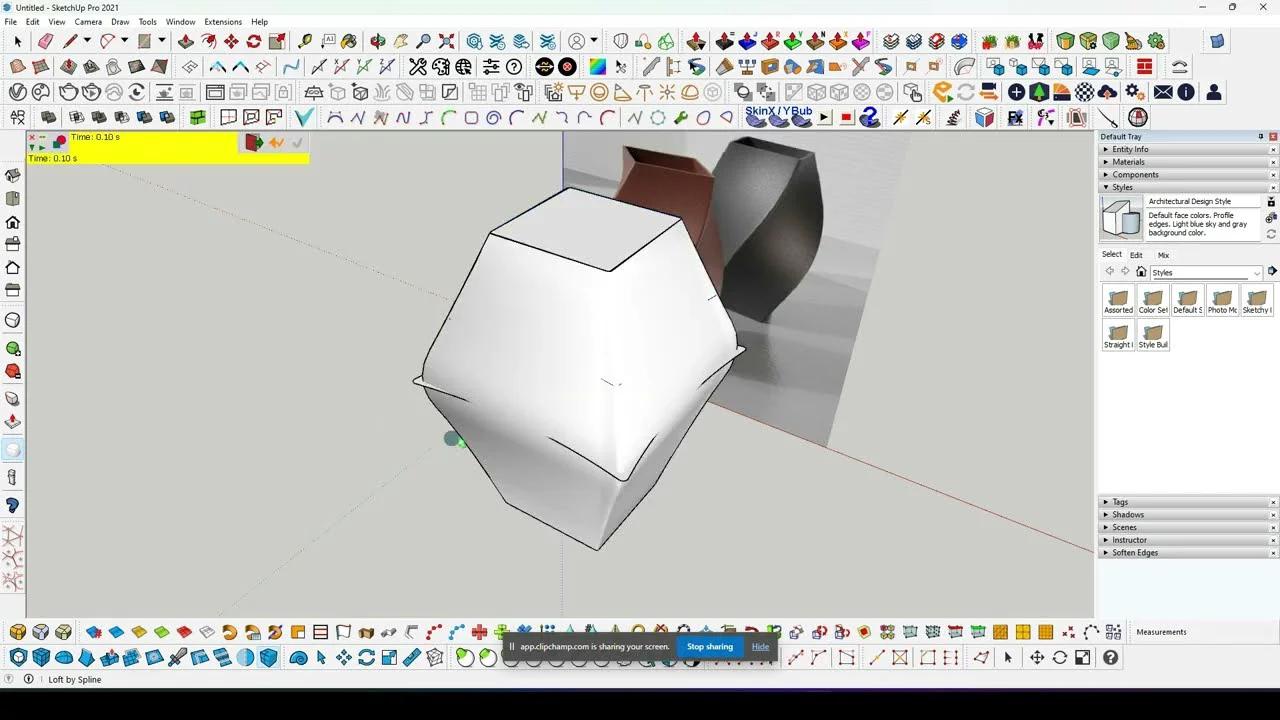Click the Stop sharing button
The width and height of the screenshot is (1280, 720).
(x=710, y=646)
